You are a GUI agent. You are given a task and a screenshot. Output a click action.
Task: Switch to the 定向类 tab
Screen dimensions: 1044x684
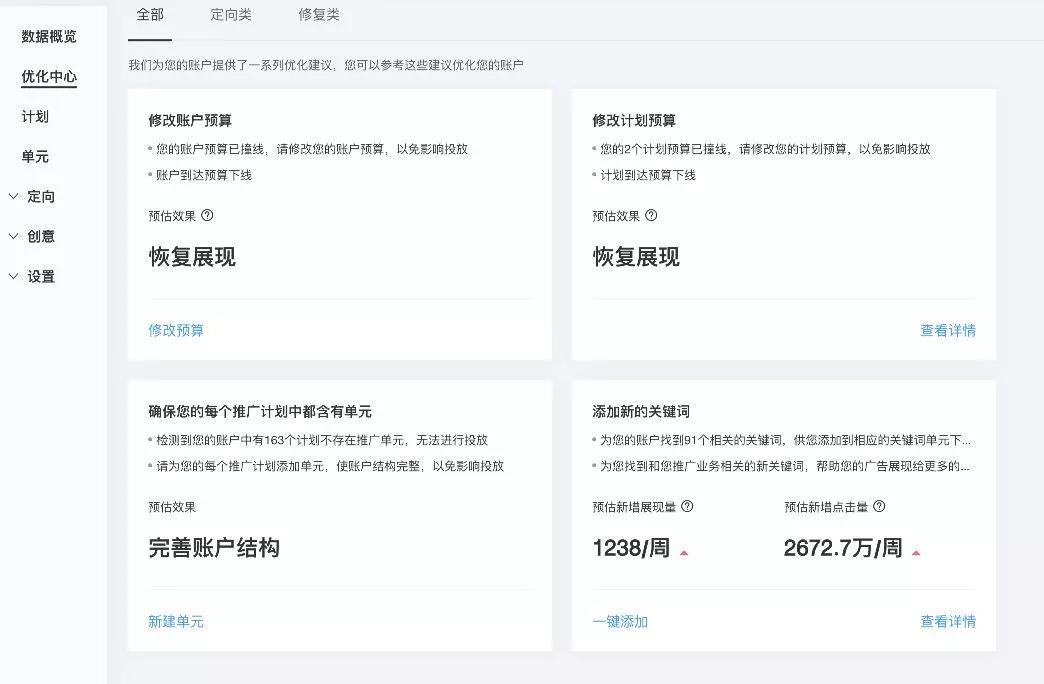pyautogui.click(x=231, y=15)
